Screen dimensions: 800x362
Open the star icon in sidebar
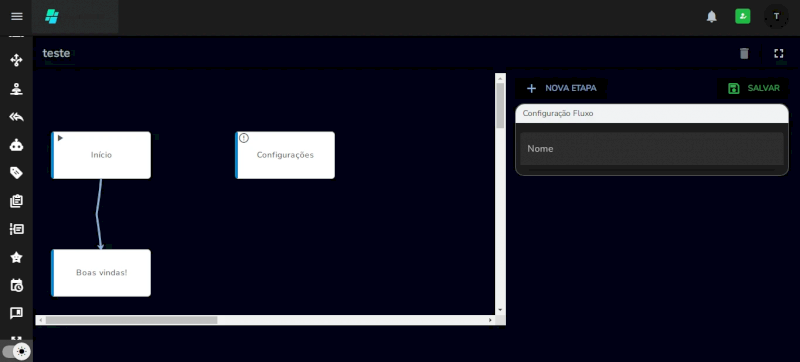[x=16, y=257]
